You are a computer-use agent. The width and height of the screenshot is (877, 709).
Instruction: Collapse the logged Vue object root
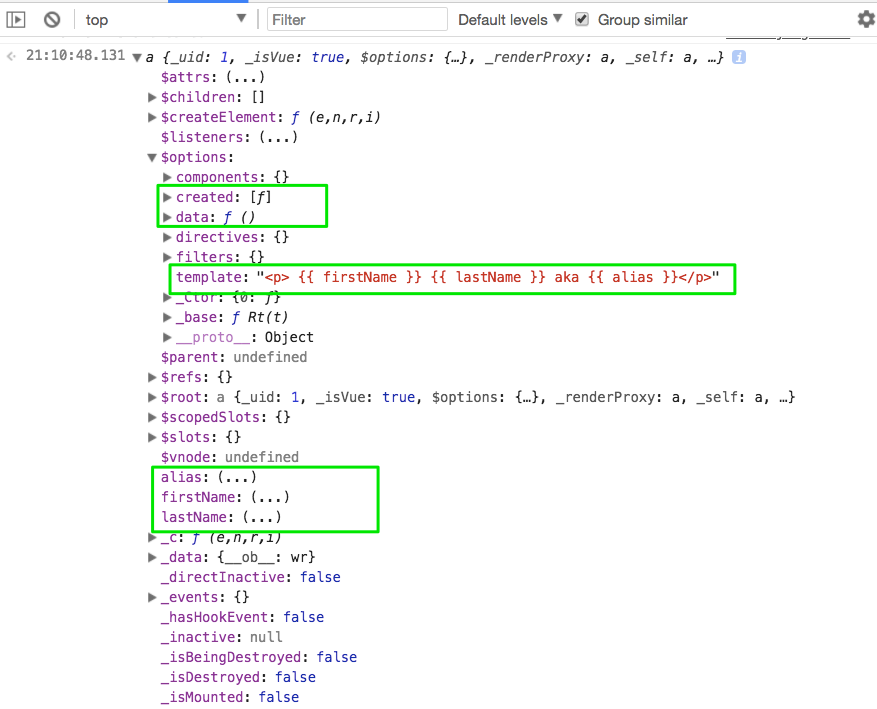coord(137,57)
